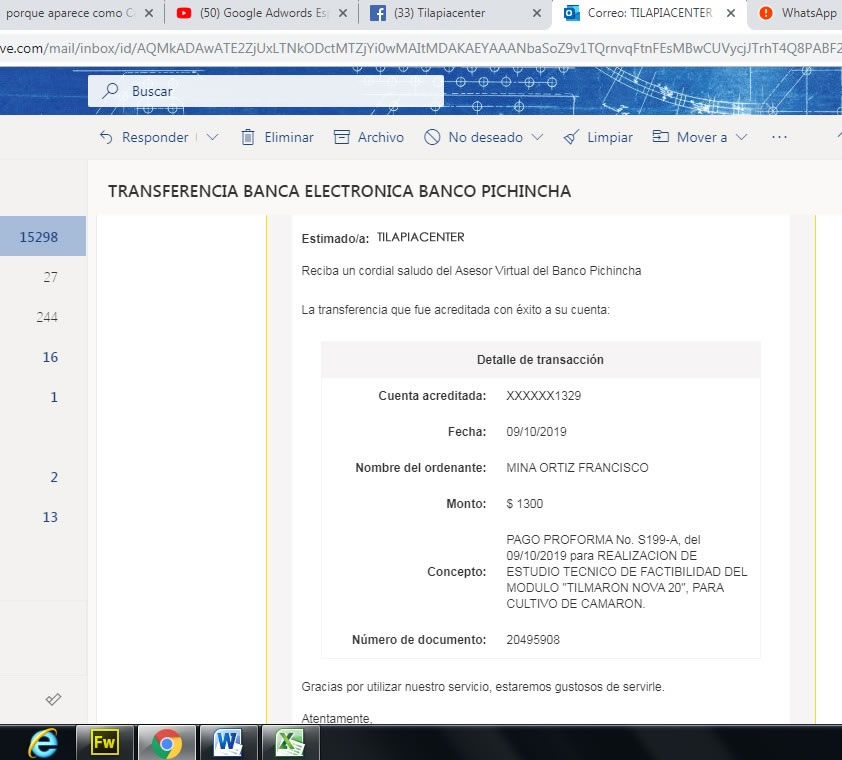Open Microsoft Excel from the taskbar

coord(291,743)
